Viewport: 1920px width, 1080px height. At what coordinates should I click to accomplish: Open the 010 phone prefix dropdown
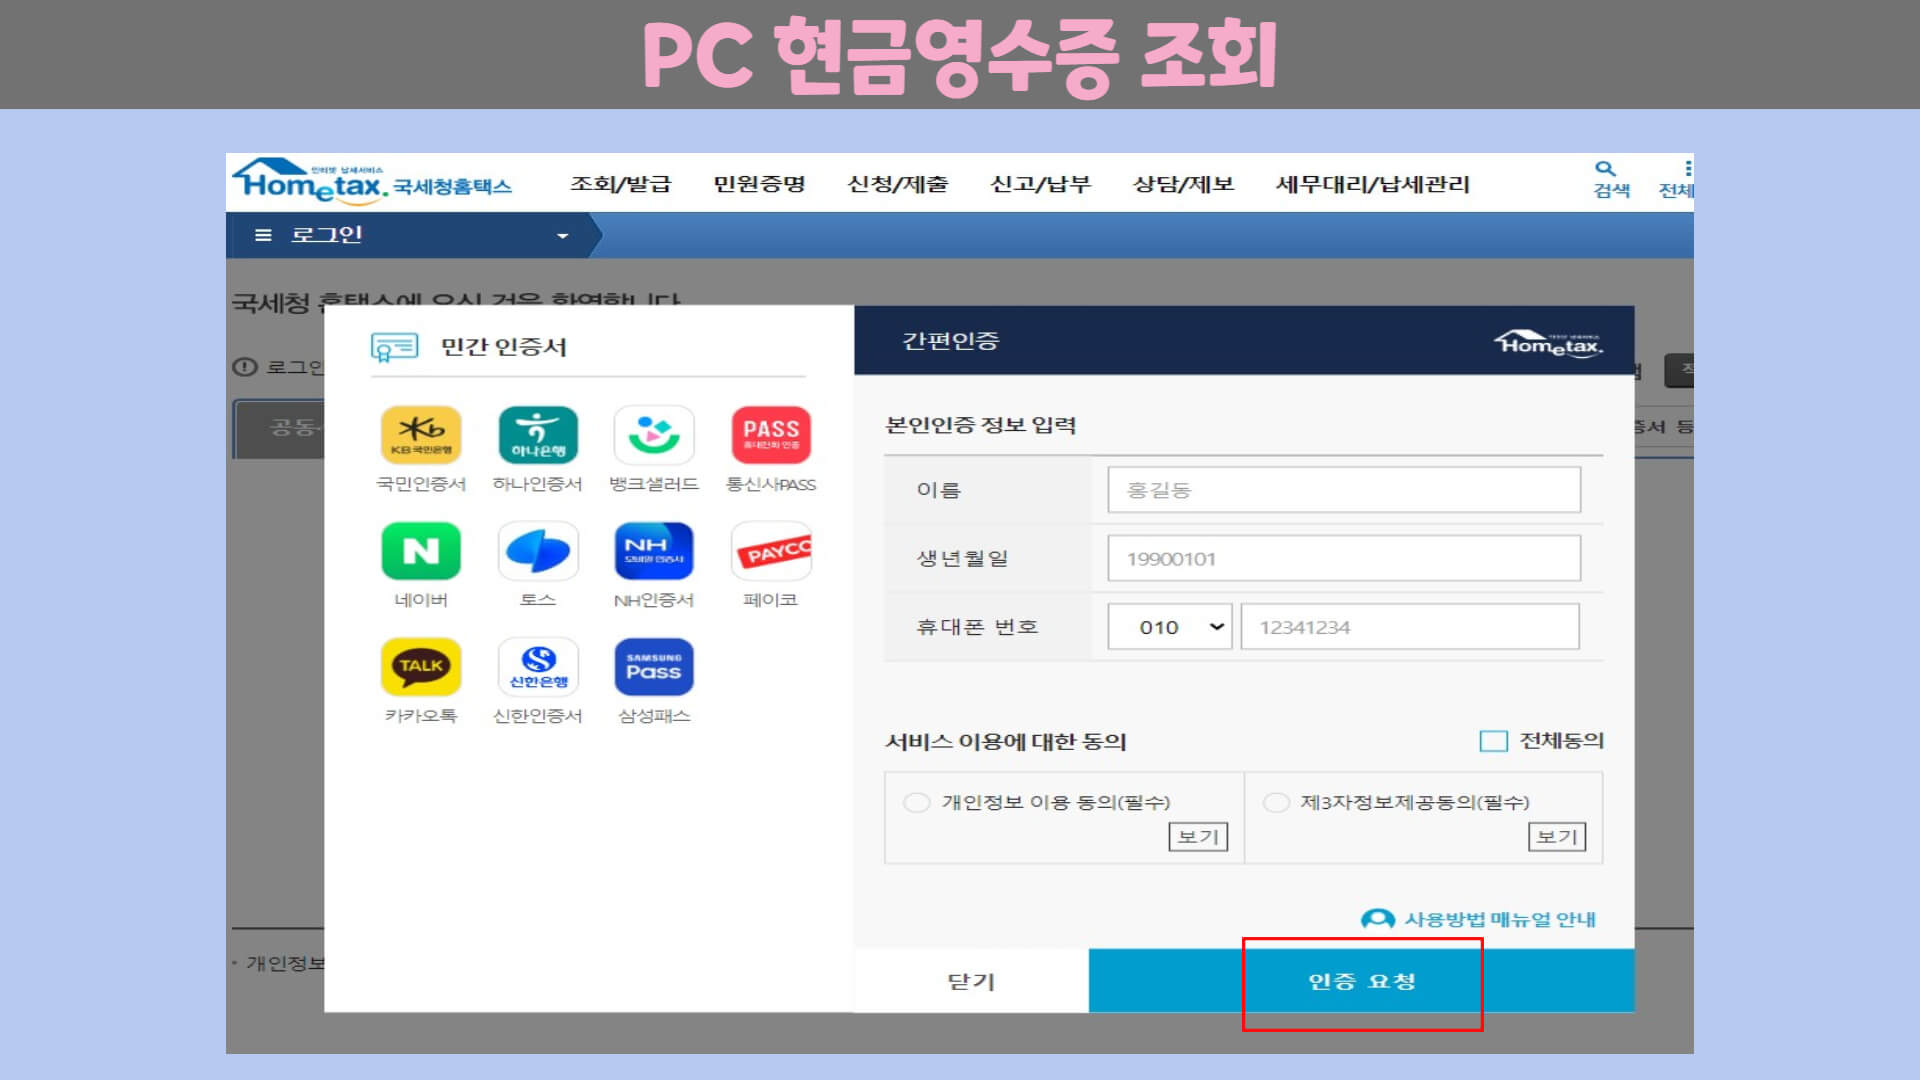(x=1170, y=627)
